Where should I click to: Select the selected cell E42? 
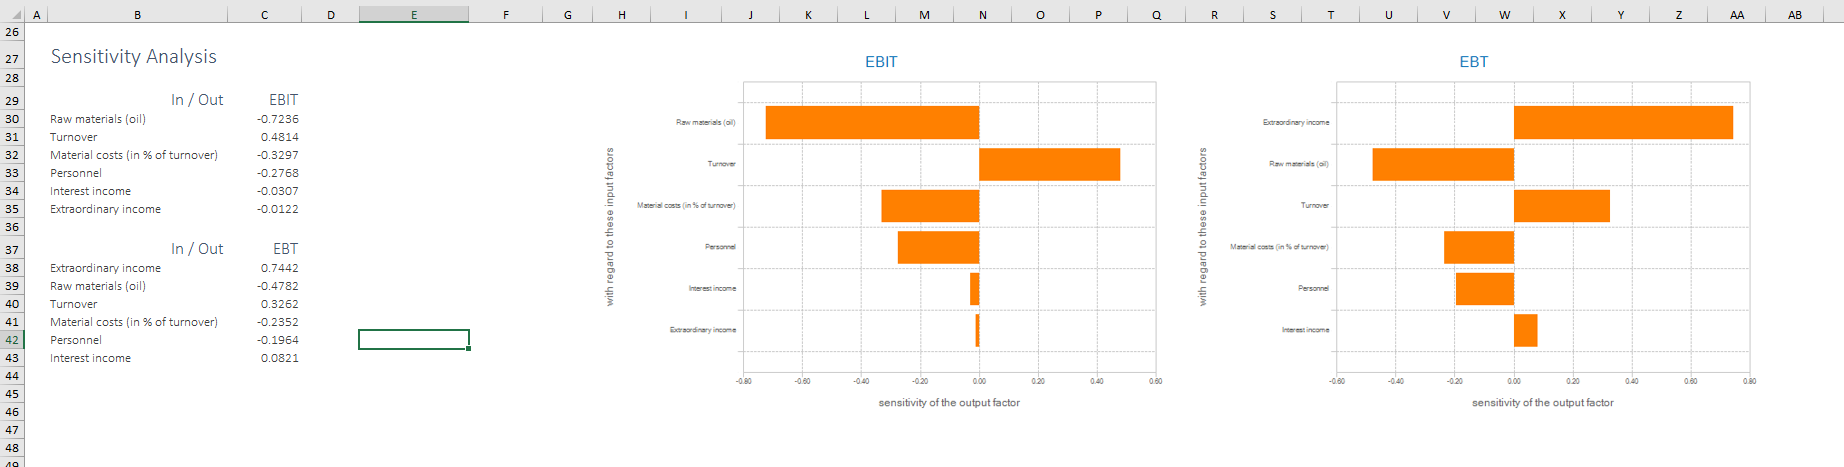pos(414,340)
